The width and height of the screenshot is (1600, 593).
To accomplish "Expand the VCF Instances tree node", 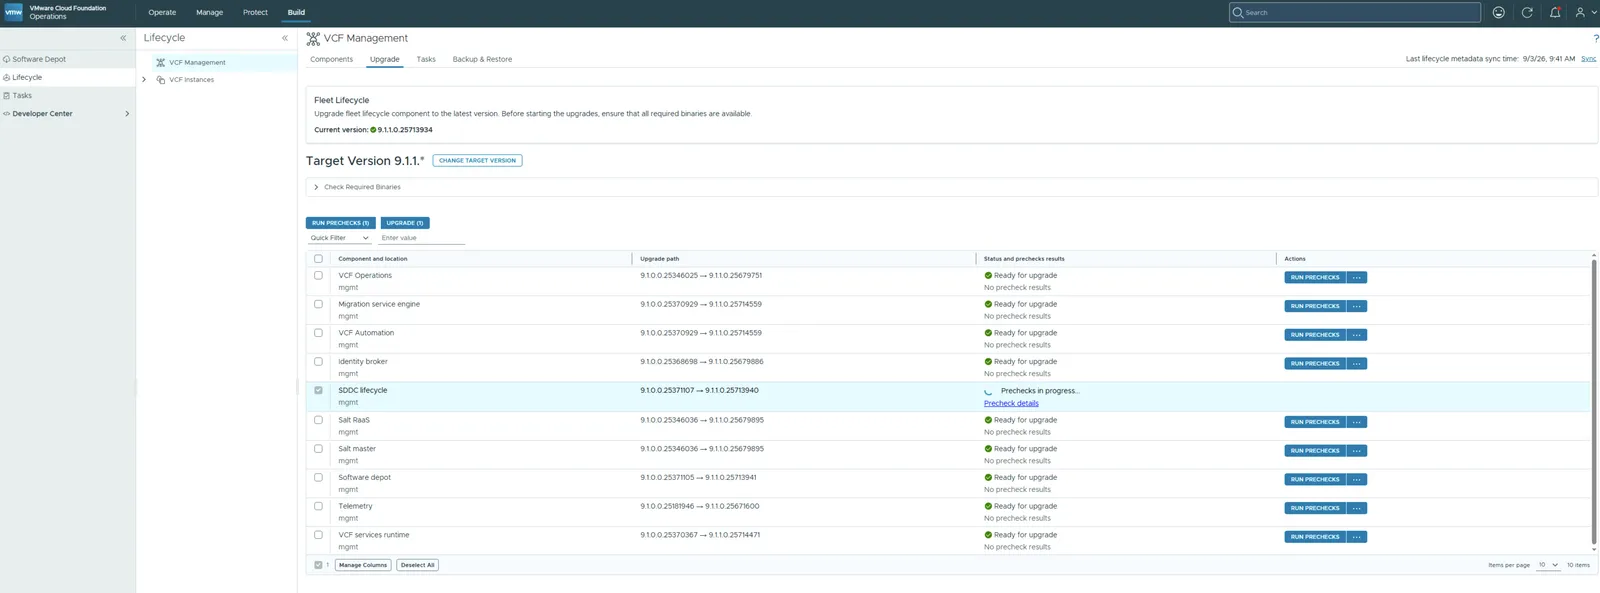I will pos(144,80).
